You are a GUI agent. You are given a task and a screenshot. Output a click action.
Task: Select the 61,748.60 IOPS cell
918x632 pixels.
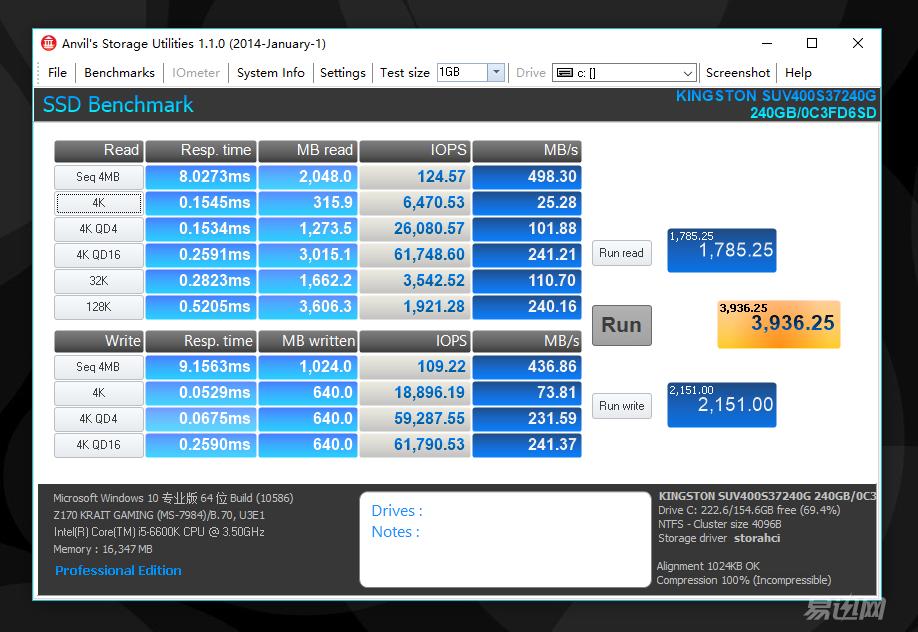[415, 255]
